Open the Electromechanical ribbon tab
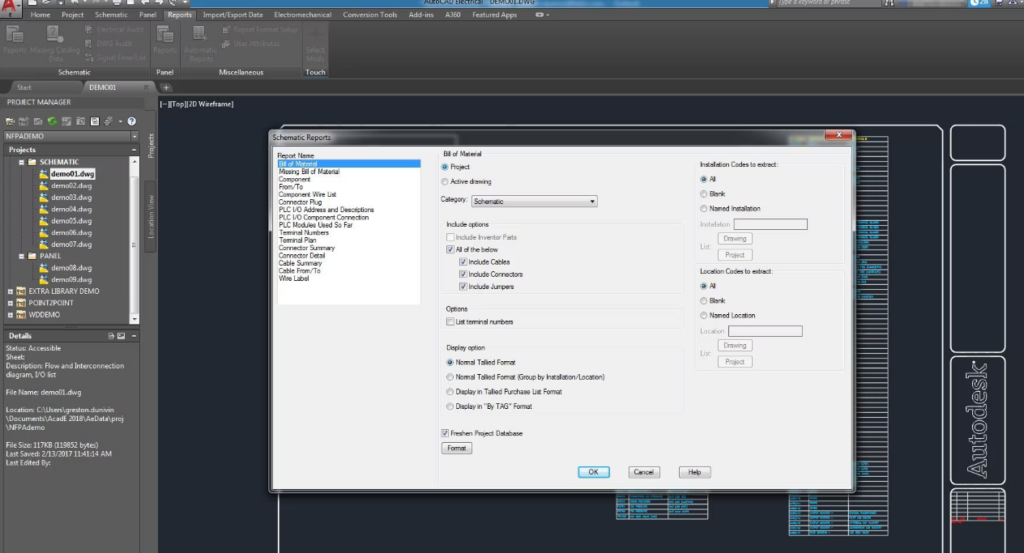 (302, 14)
